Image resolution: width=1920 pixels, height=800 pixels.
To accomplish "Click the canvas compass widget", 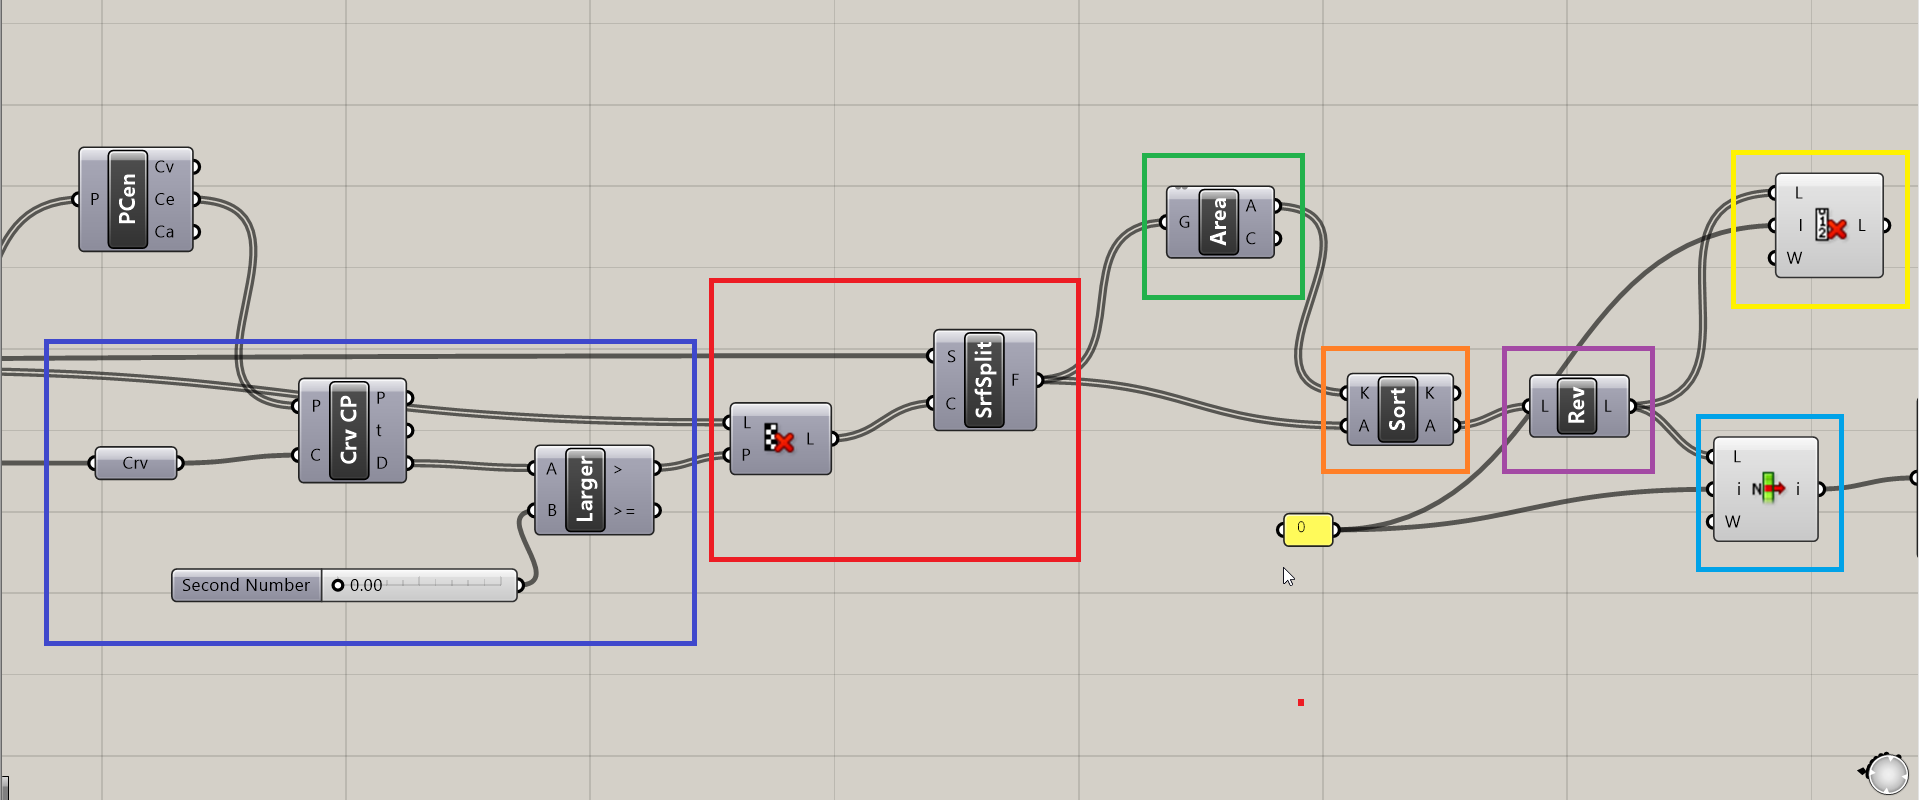I will tap(1886, 773).
